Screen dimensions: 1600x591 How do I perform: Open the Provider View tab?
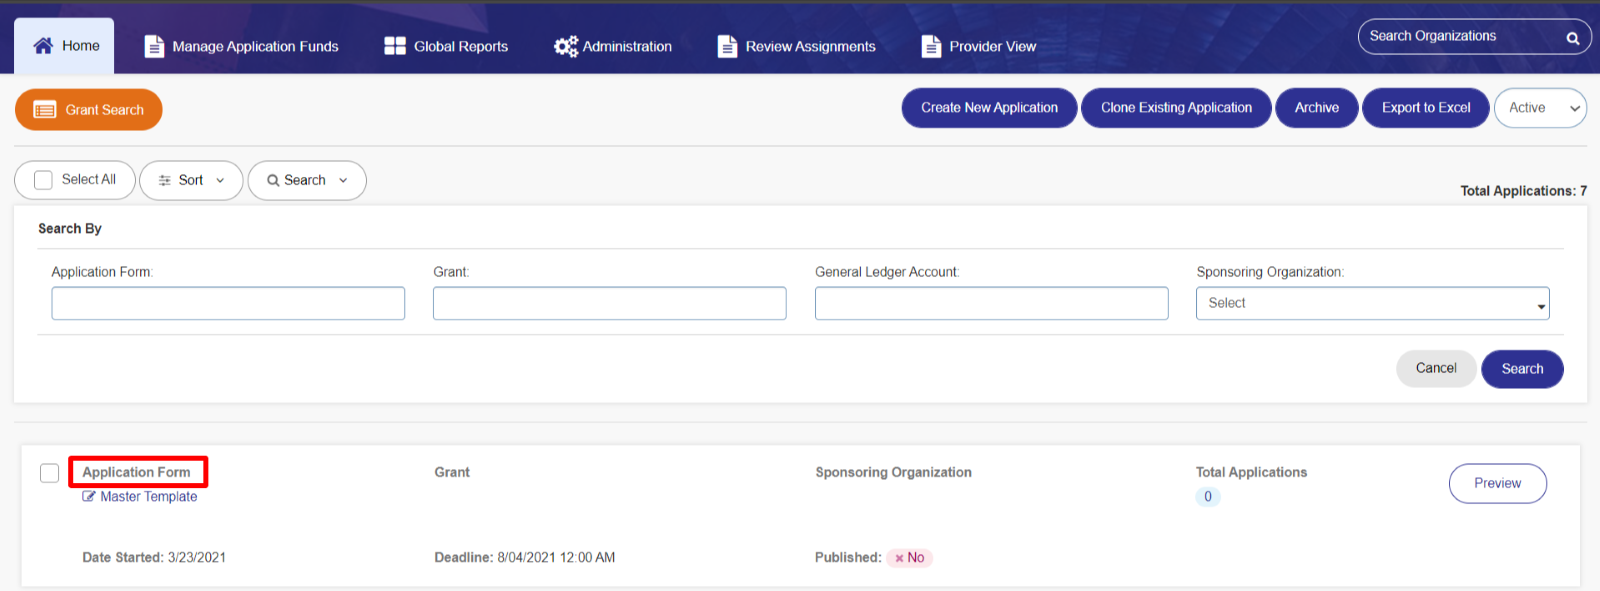tap(979, 46)
